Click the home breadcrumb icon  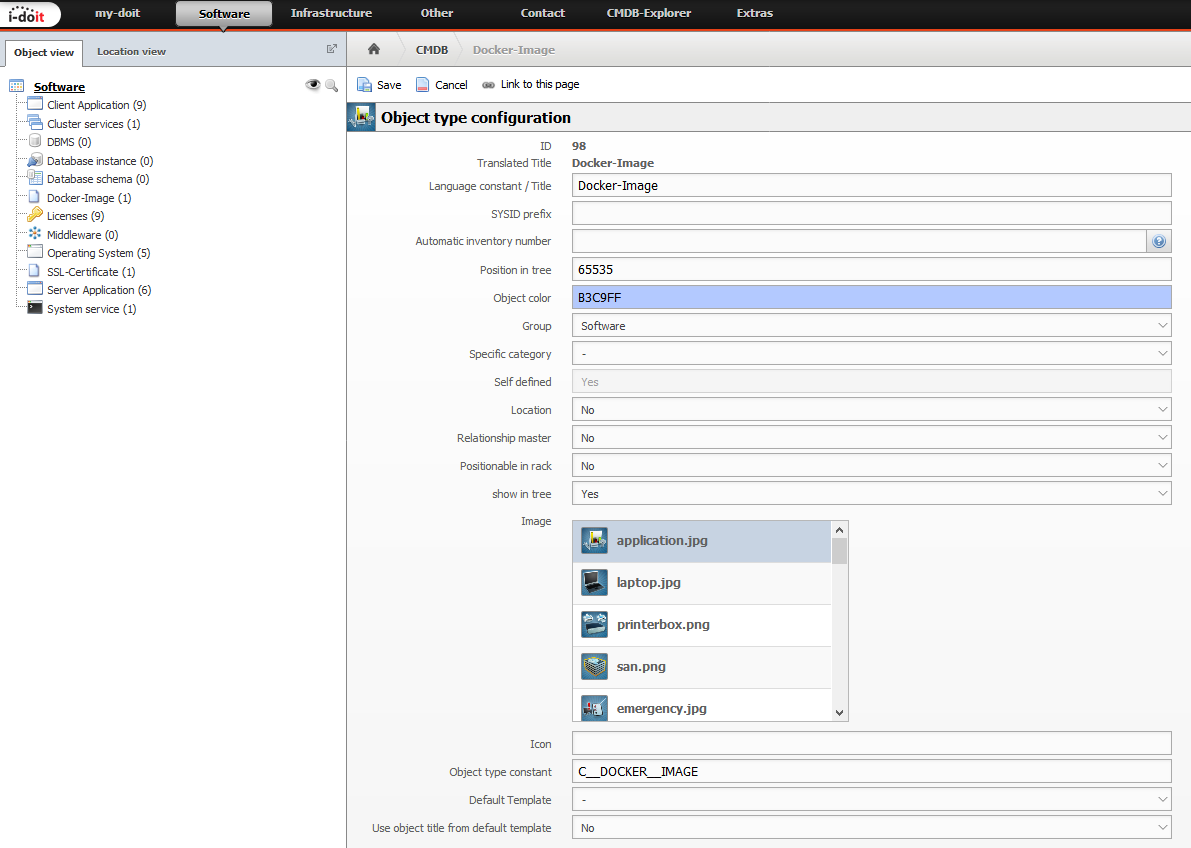[x=374, y=49]
